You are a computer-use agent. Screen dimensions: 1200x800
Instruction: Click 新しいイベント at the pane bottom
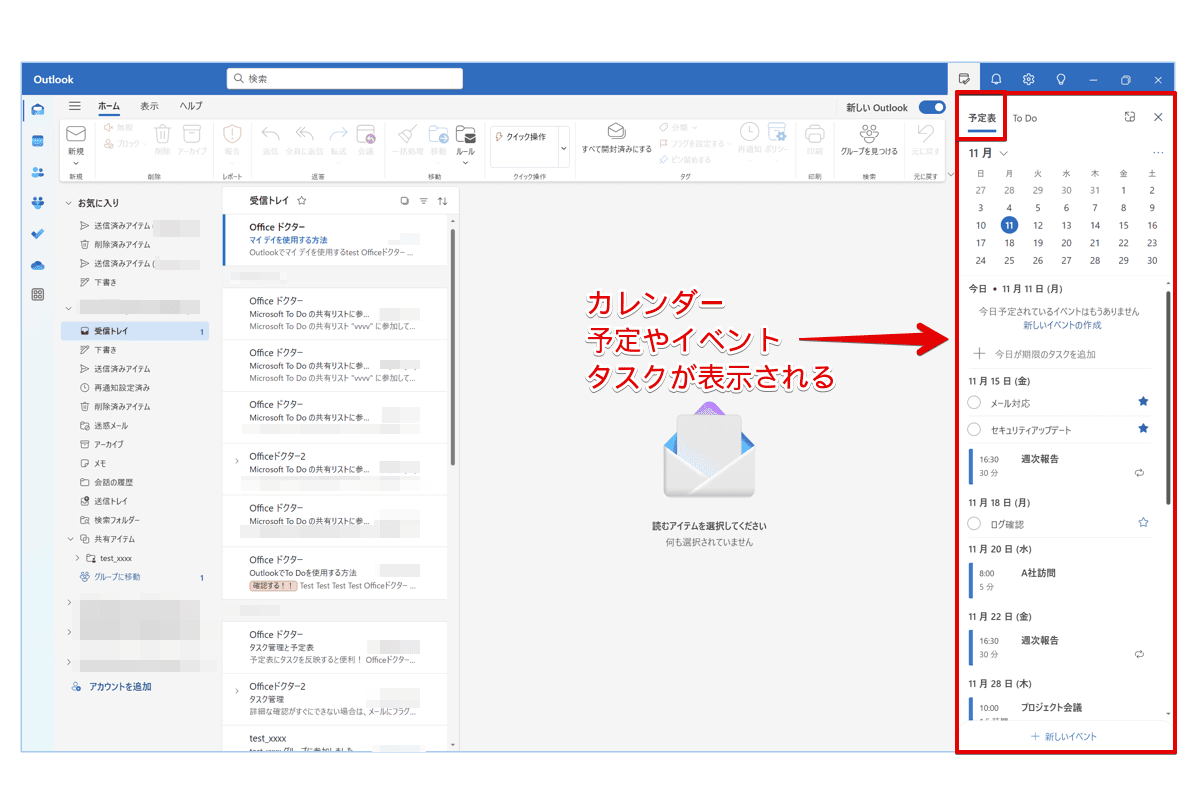[1063, 736]
